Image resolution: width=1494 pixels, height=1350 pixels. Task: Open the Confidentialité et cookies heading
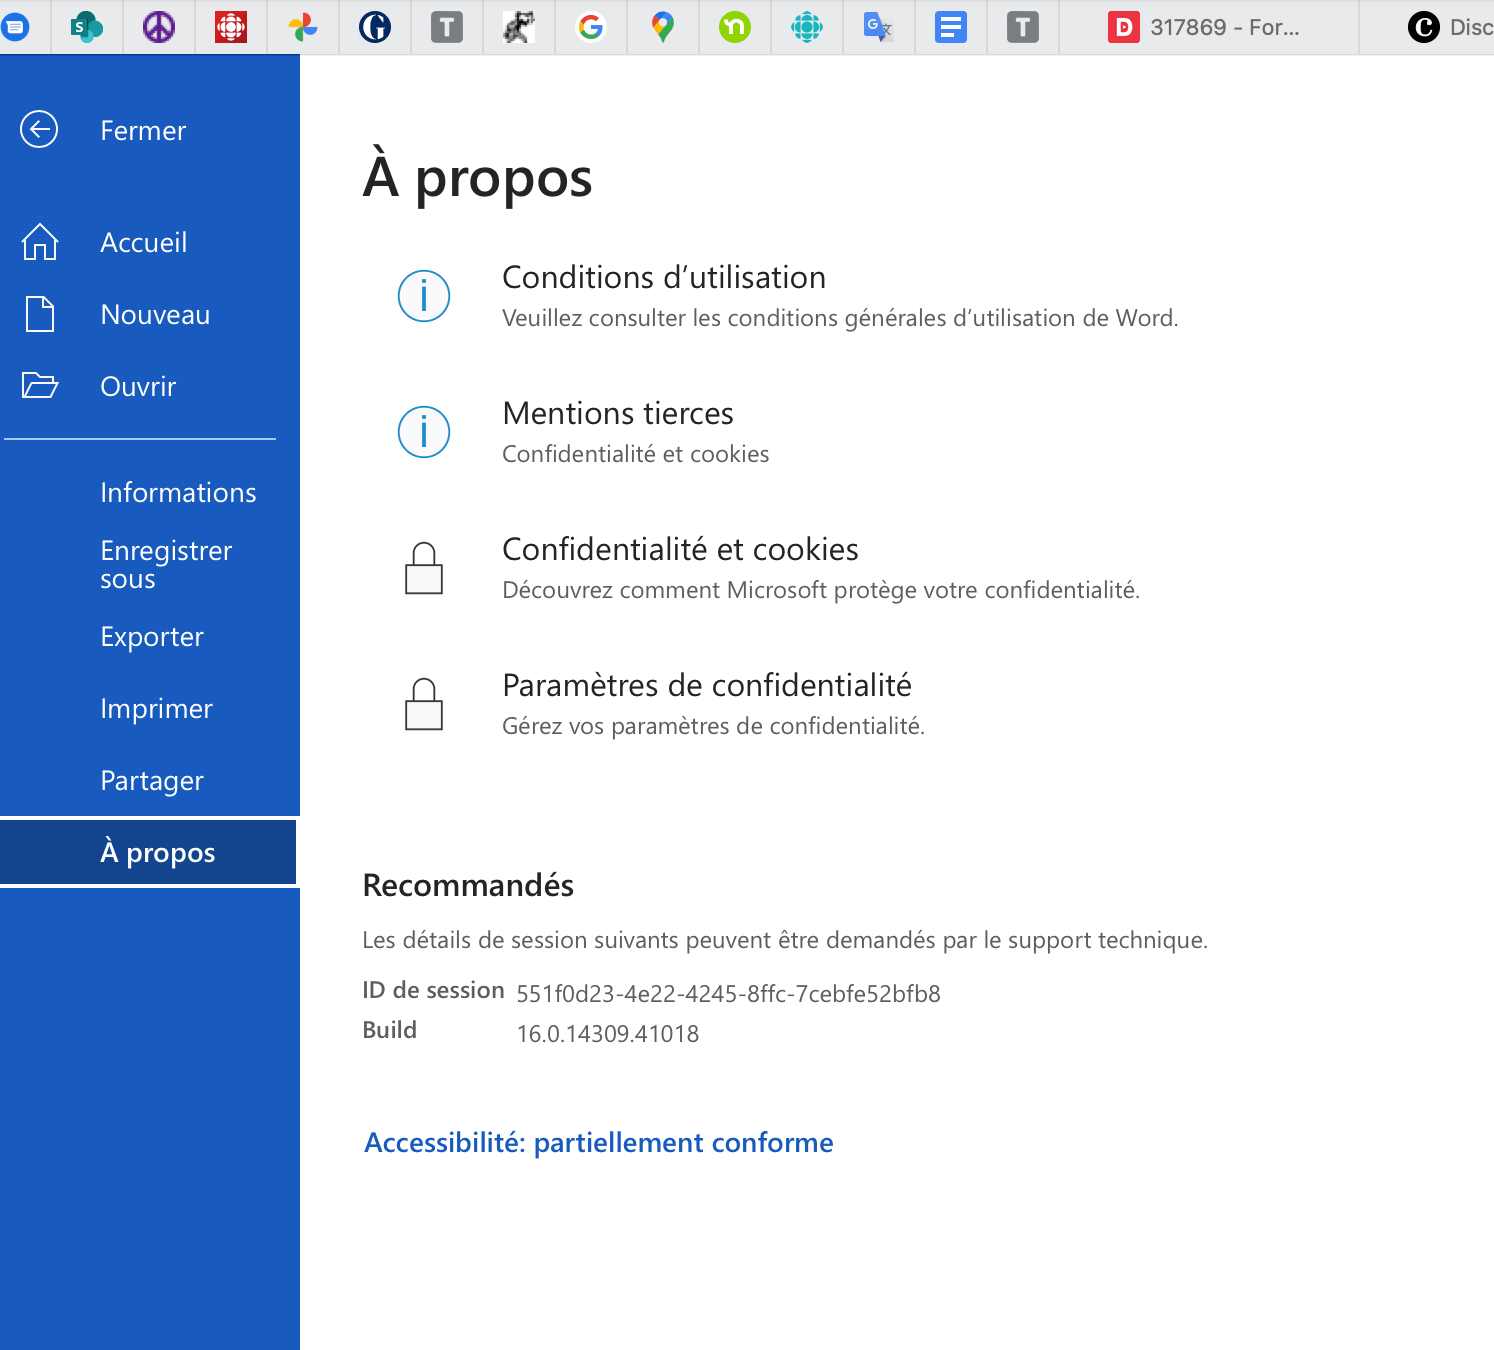click(x=680, y=549)
